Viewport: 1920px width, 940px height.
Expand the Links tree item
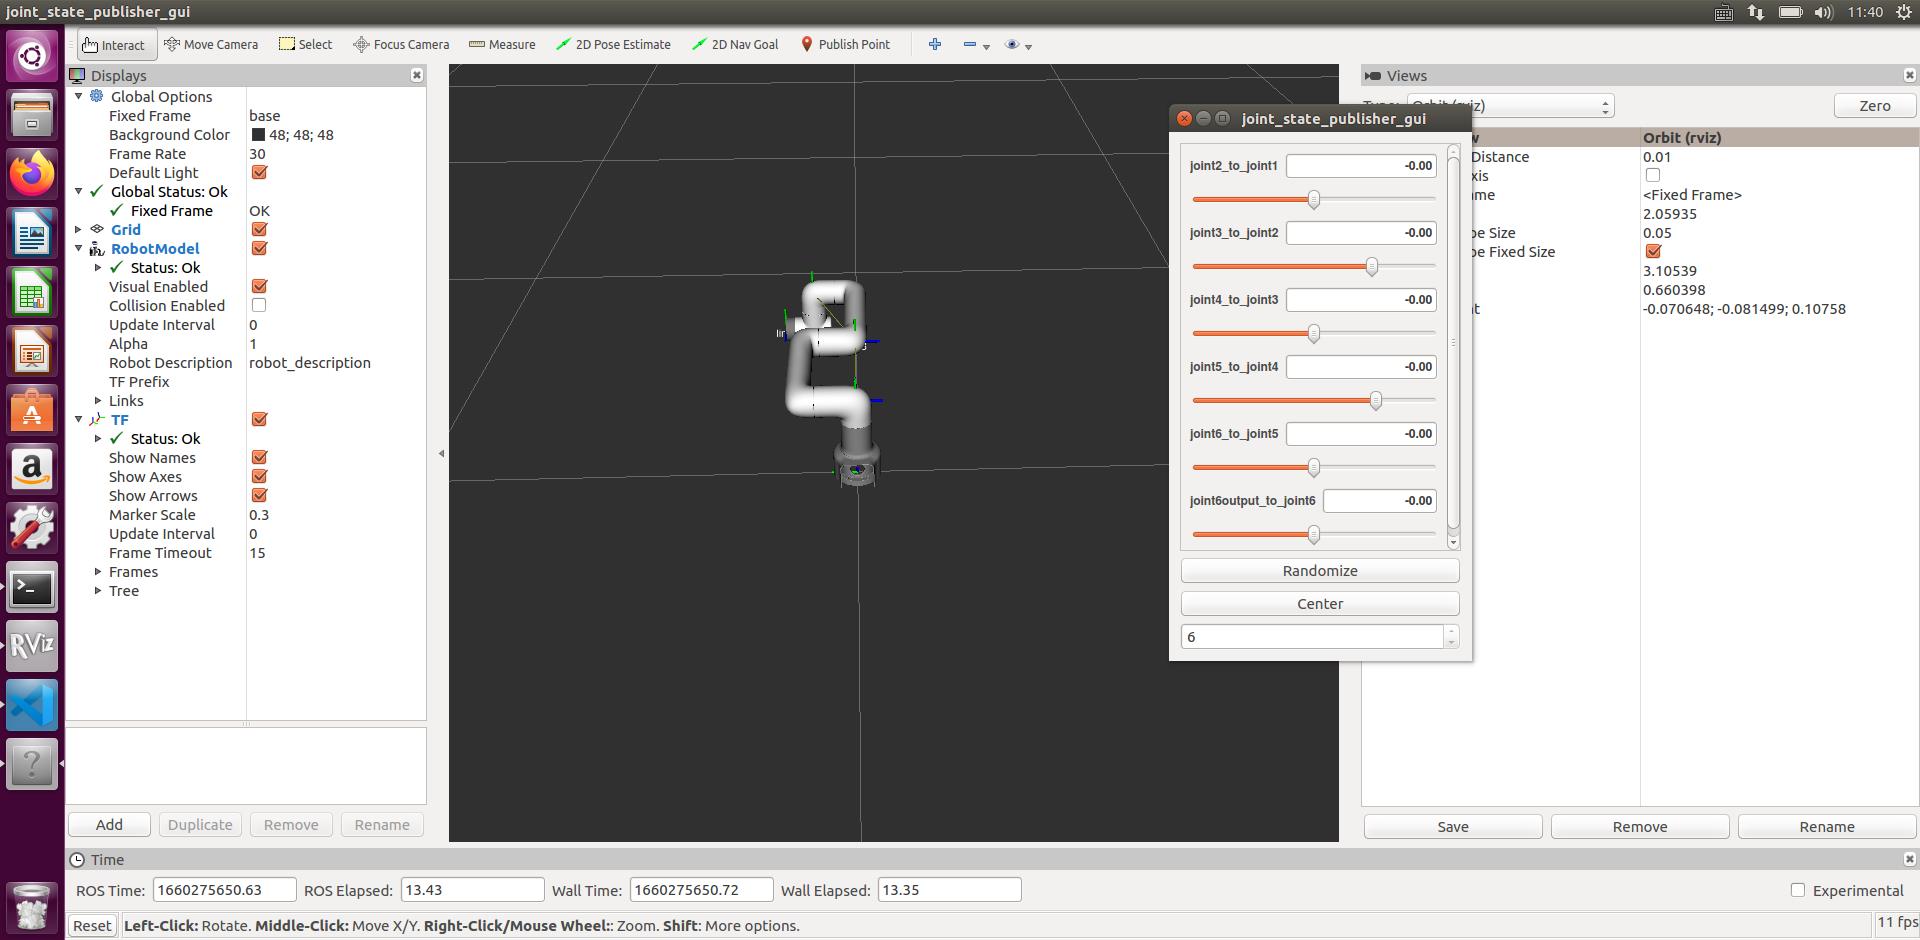[x=98, y=401]
